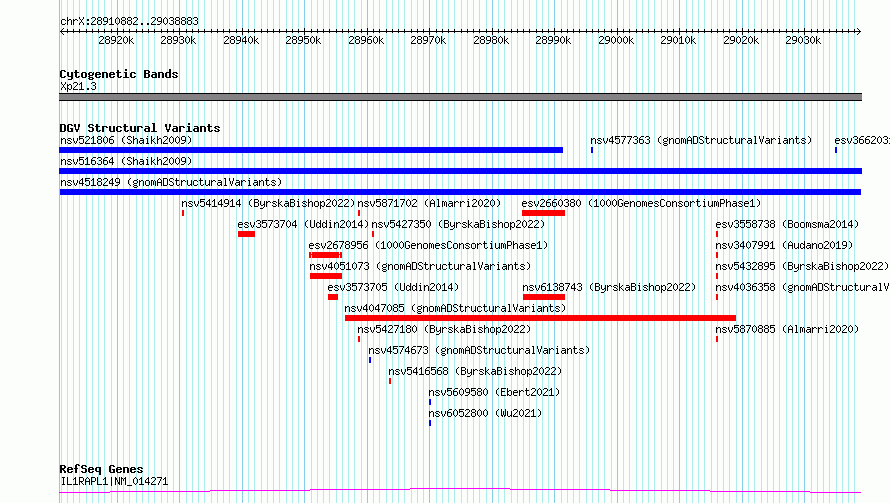Click the 29000k ruler tick label

tap(616, 40)
